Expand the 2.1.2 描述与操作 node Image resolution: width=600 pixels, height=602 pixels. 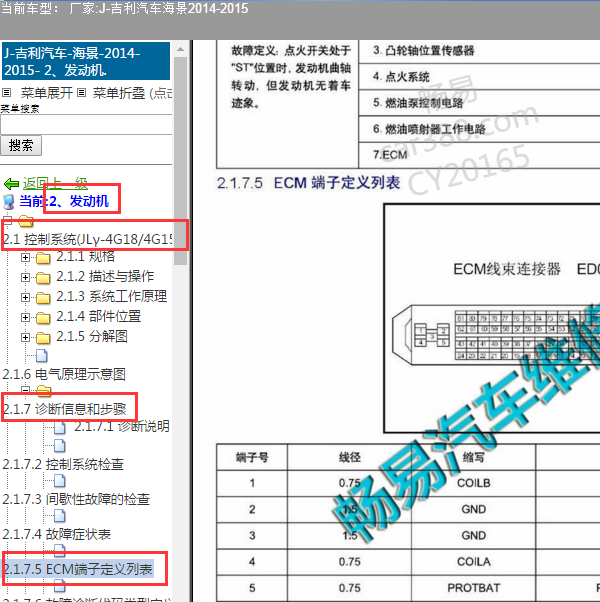tap(25, 277)
